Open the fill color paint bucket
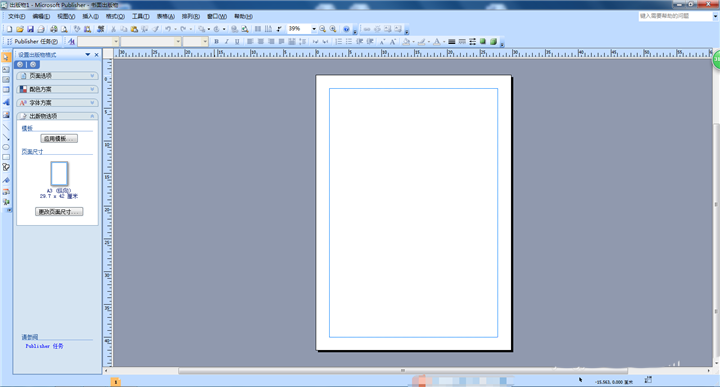This screenshot has height=387, width=720. 406,42
